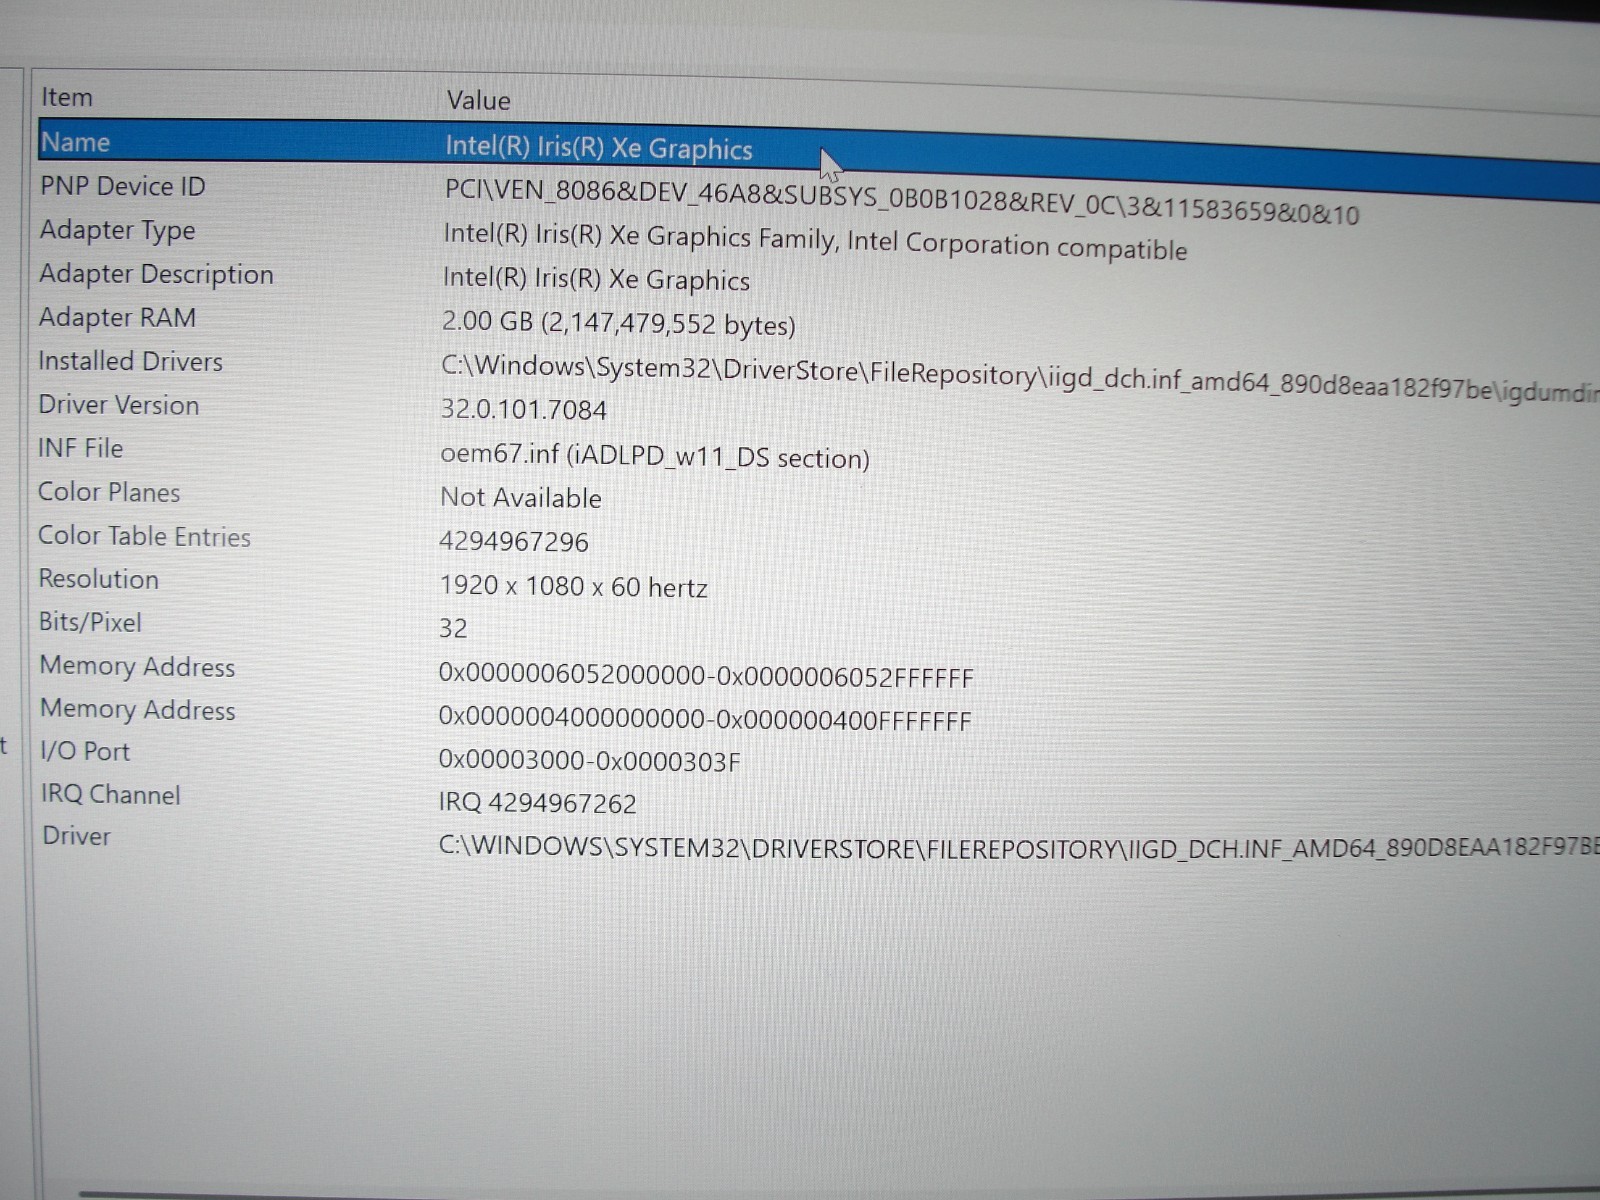Select the Memory Address row ending 6052FFFFFFF
Screen dimensions: 1600x1200
137,666
